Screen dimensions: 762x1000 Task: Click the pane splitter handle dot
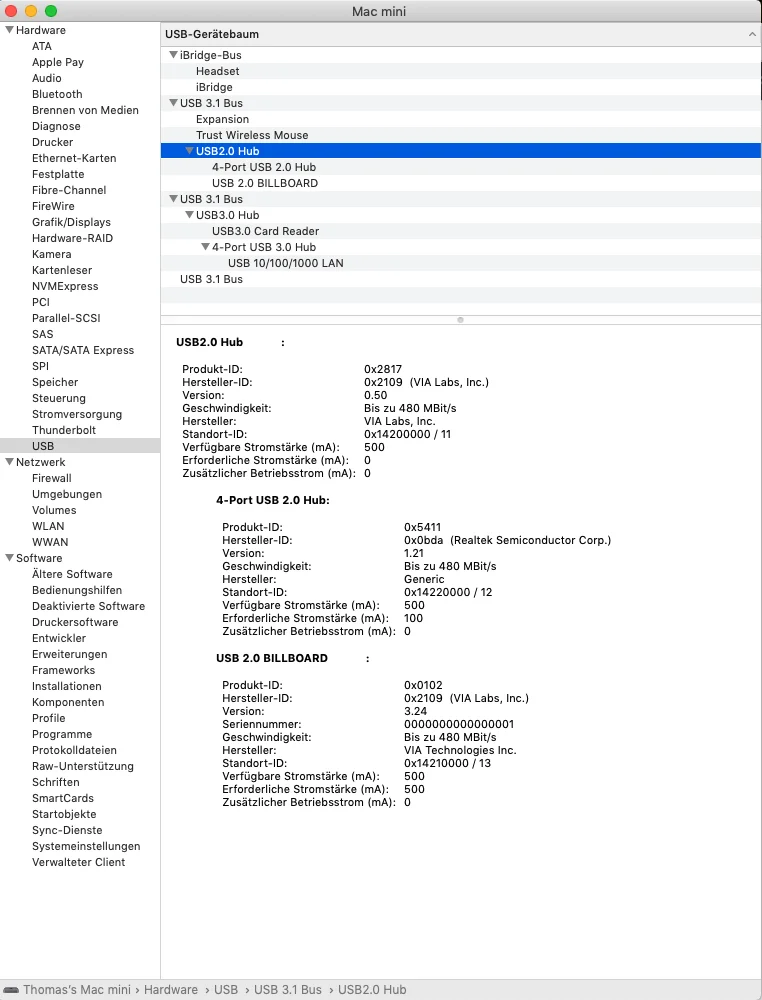point(460,320)
